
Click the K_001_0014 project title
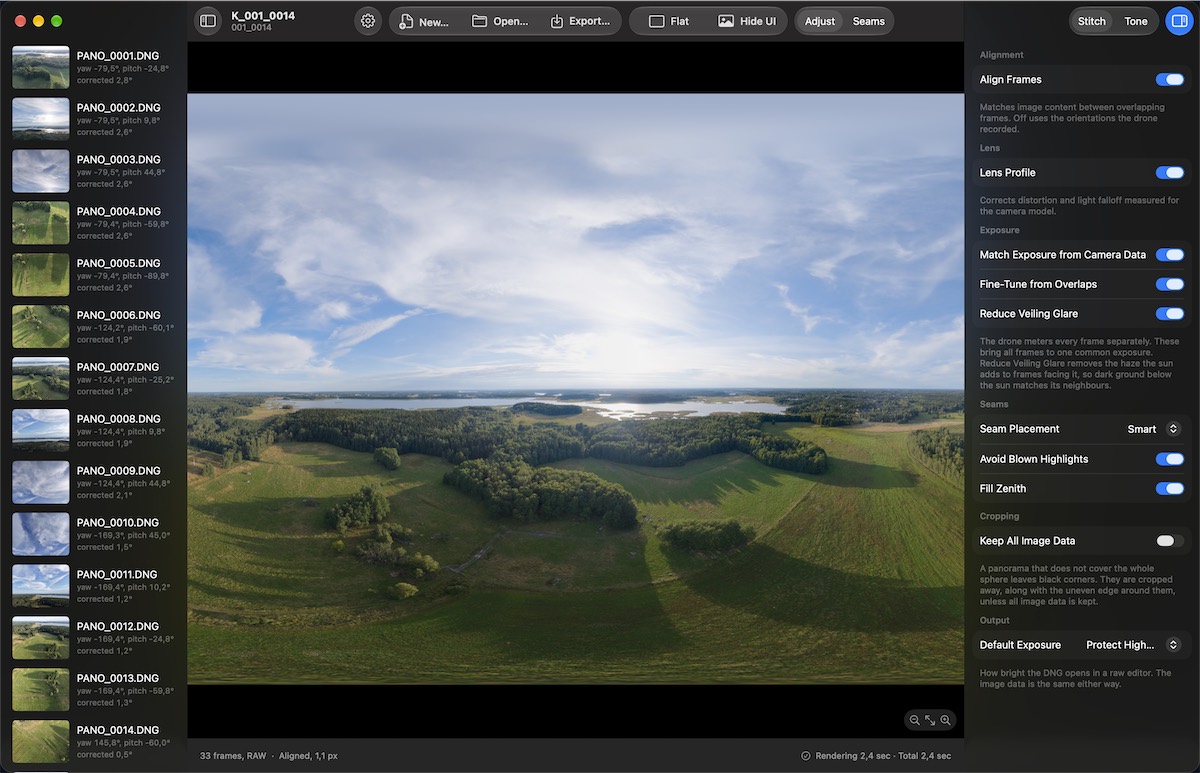263,16
